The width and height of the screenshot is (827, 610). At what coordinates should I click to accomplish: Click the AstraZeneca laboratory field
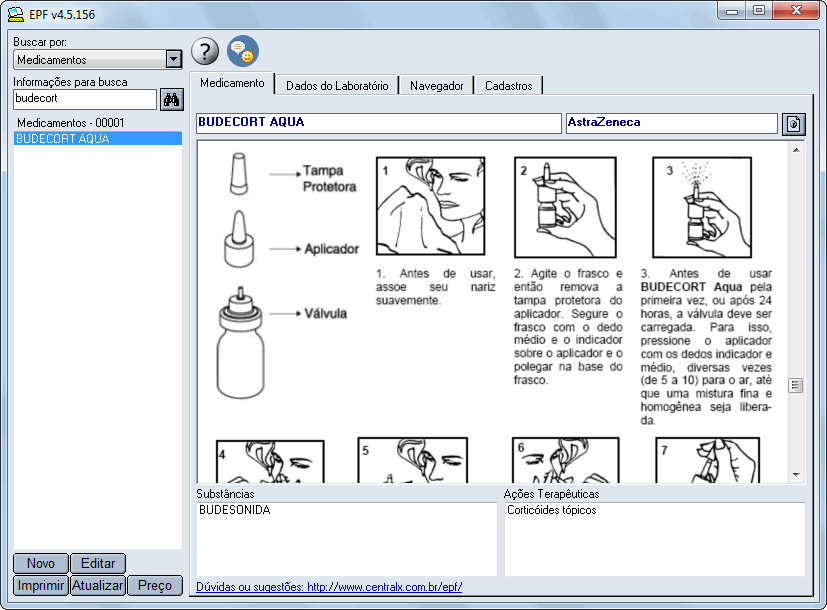(671, 123)
